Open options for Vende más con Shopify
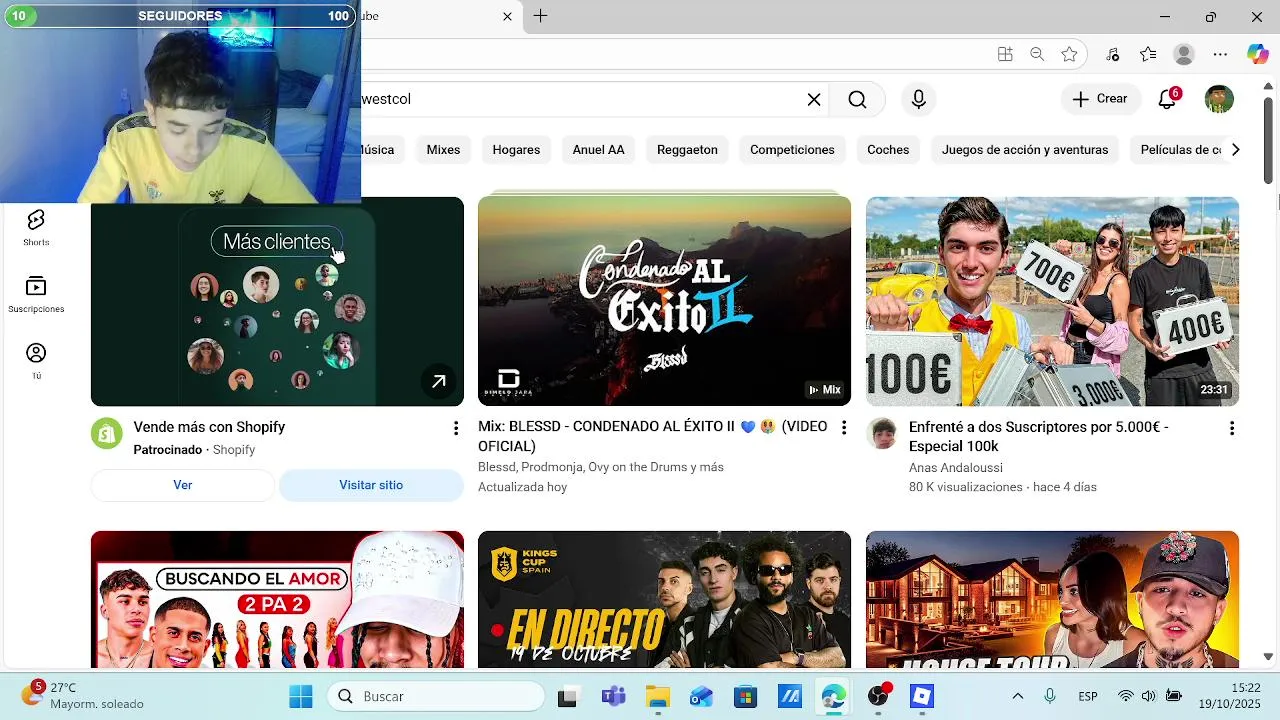Image resolution: width=1280 pixels, height=720 pixels. click(x=456, y=428)
